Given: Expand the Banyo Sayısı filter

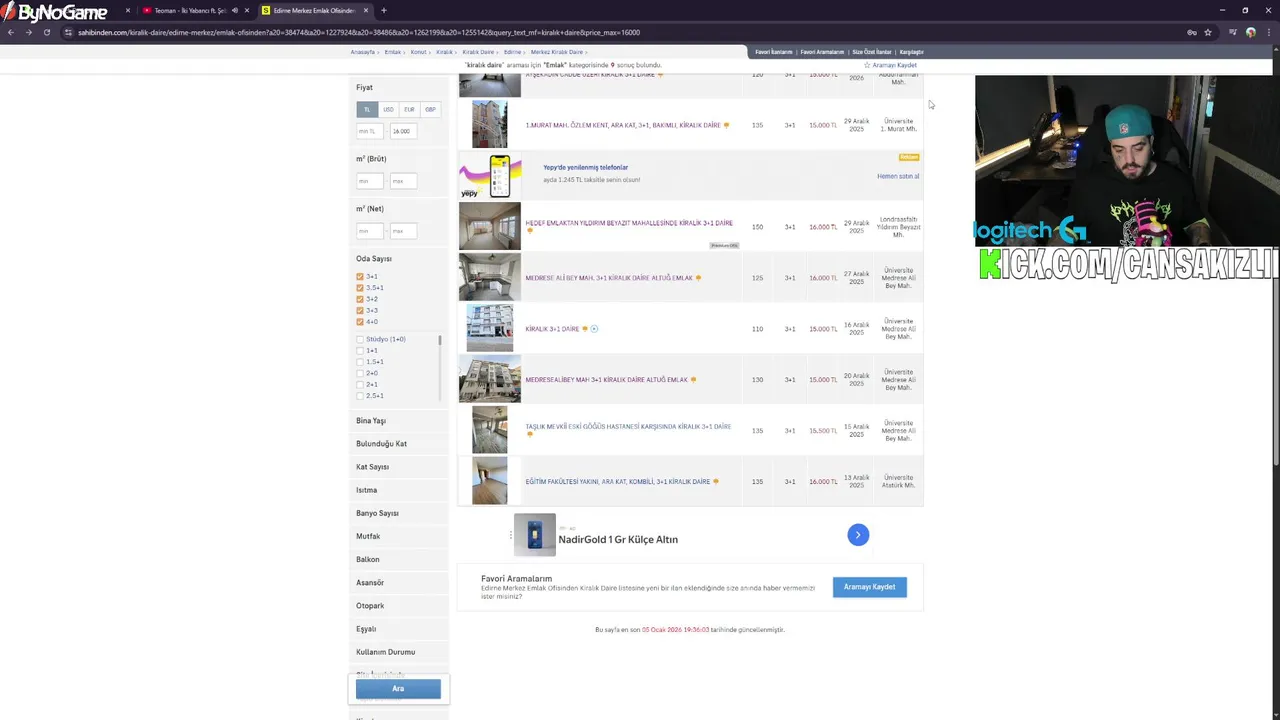Looking at the screenshot, I should 398,513.
